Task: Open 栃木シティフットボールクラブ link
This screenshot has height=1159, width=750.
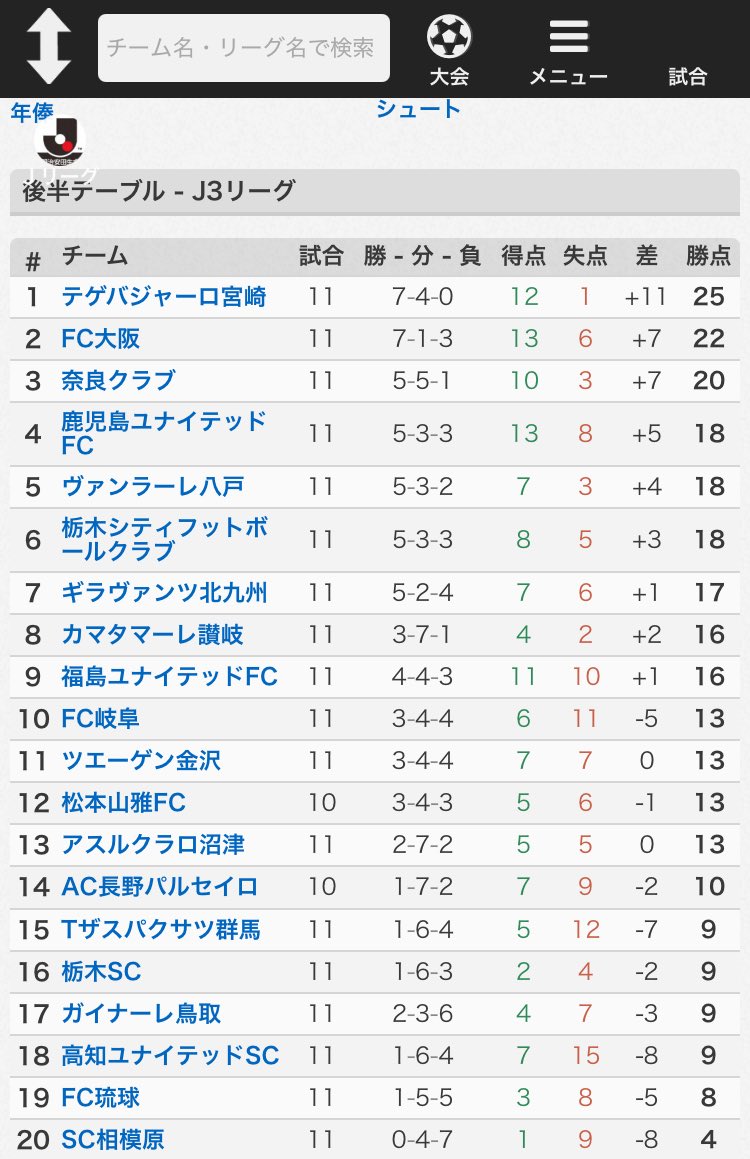Action: [164, 540]
